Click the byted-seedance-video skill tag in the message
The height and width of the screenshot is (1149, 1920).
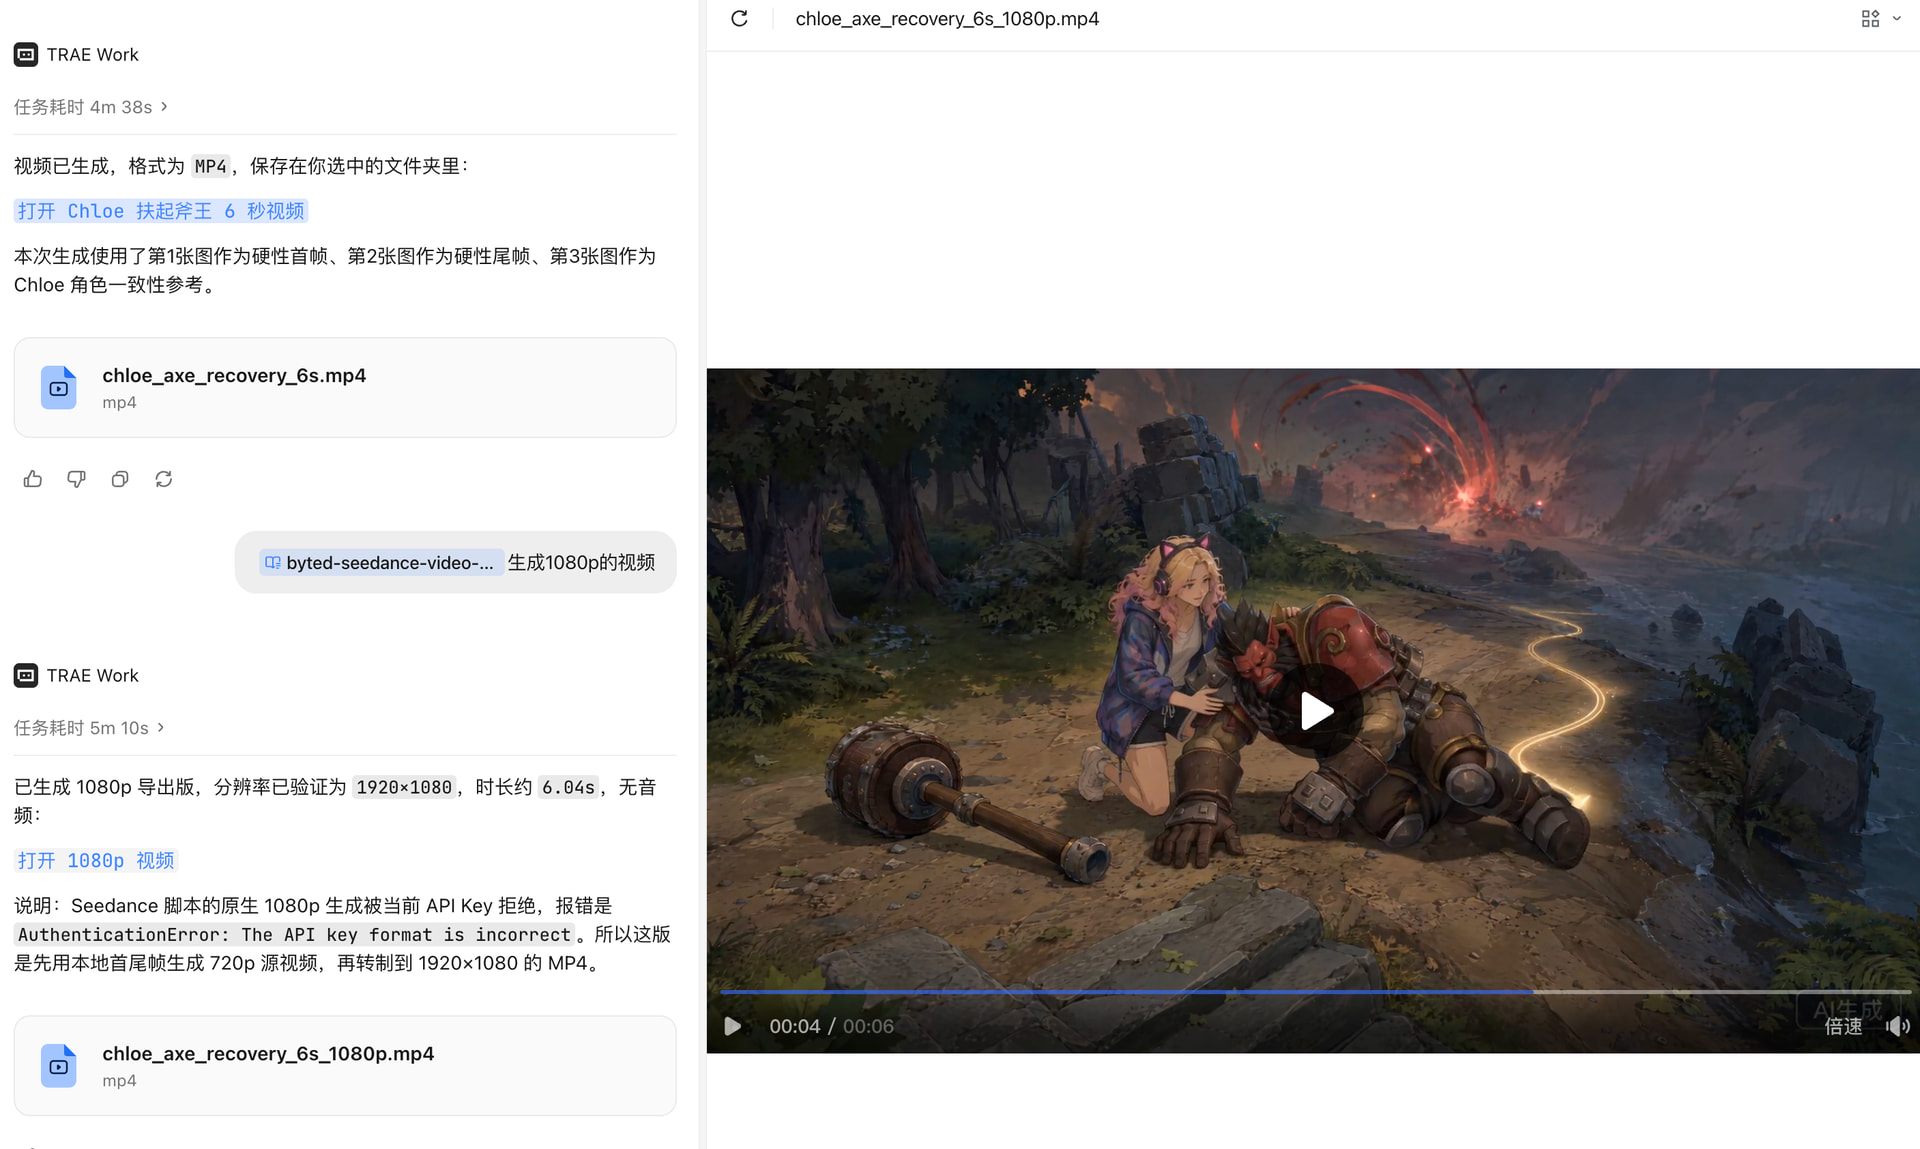click(x=379, y=563)
